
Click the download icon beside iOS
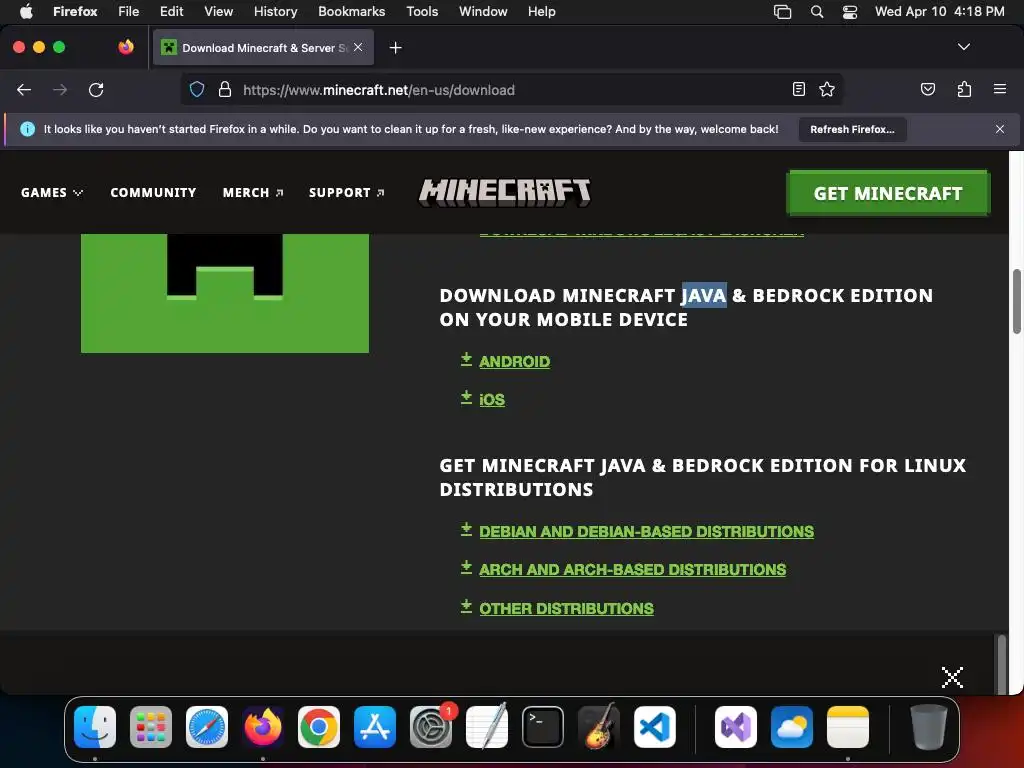pyautogui.click(x=466, y=397)
